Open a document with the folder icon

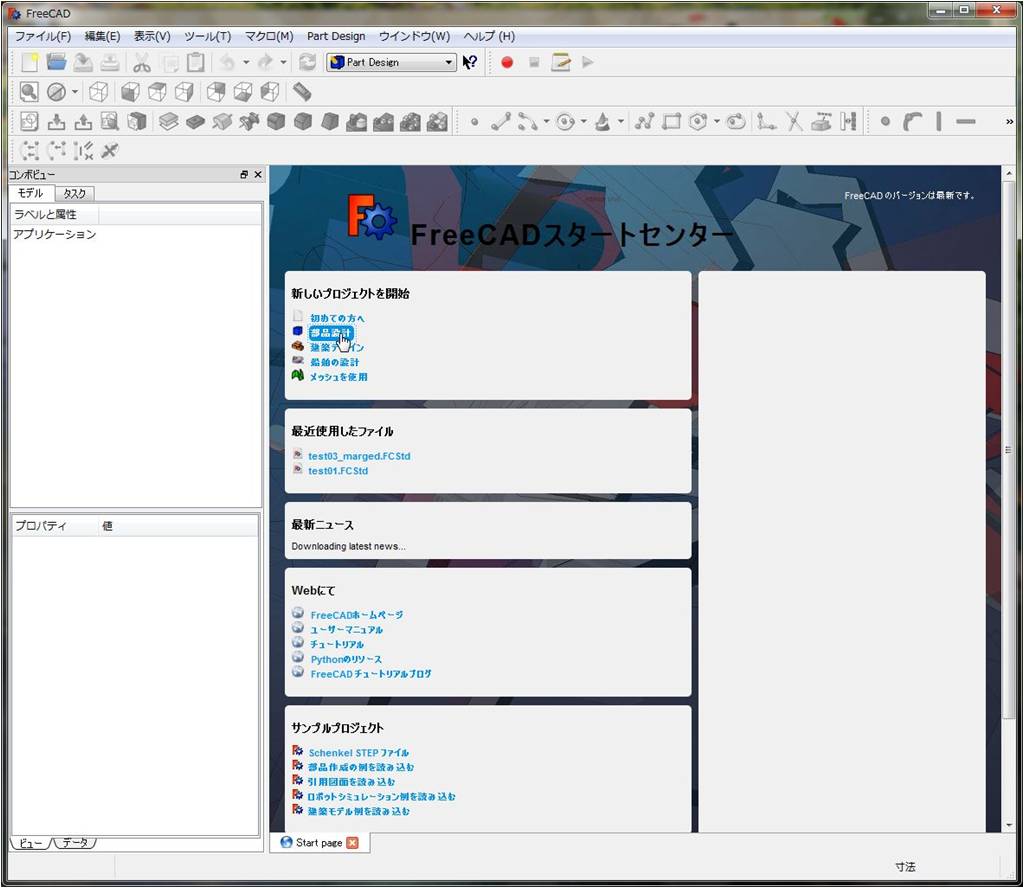coord(56,63)
